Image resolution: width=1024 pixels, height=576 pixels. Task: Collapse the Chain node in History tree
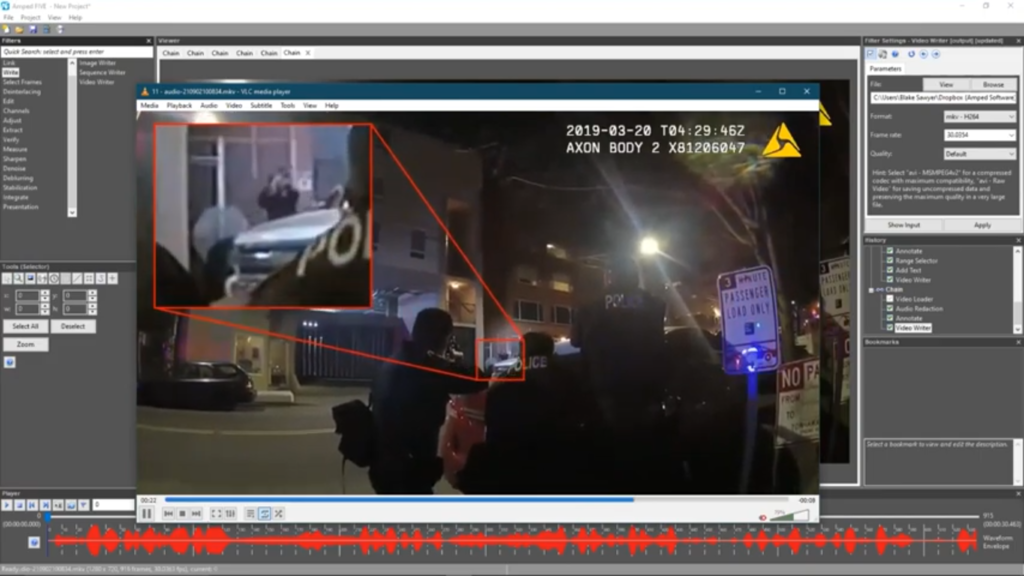(x=871, y=289)
